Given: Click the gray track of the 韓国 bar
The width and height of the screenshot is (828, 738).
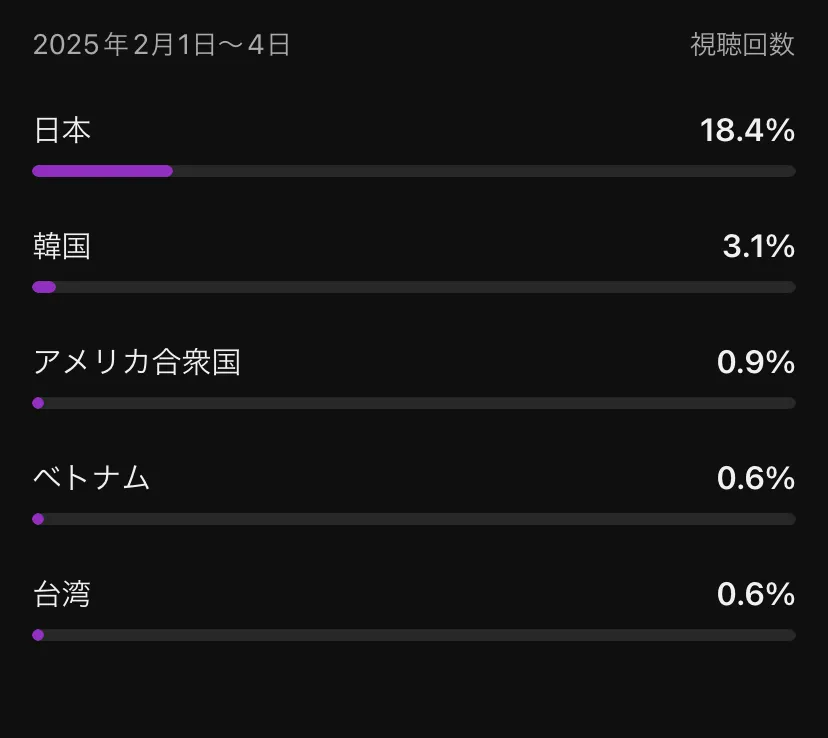Looking at the screenshot, I should pos(426,287).
